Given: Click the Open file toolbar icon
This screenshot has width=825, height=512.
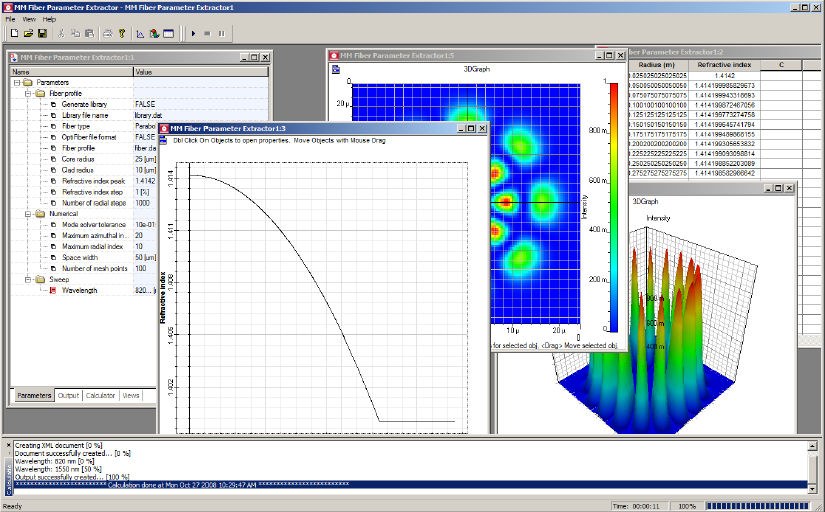Looking at the screenshot, I should tap(28, 33).
